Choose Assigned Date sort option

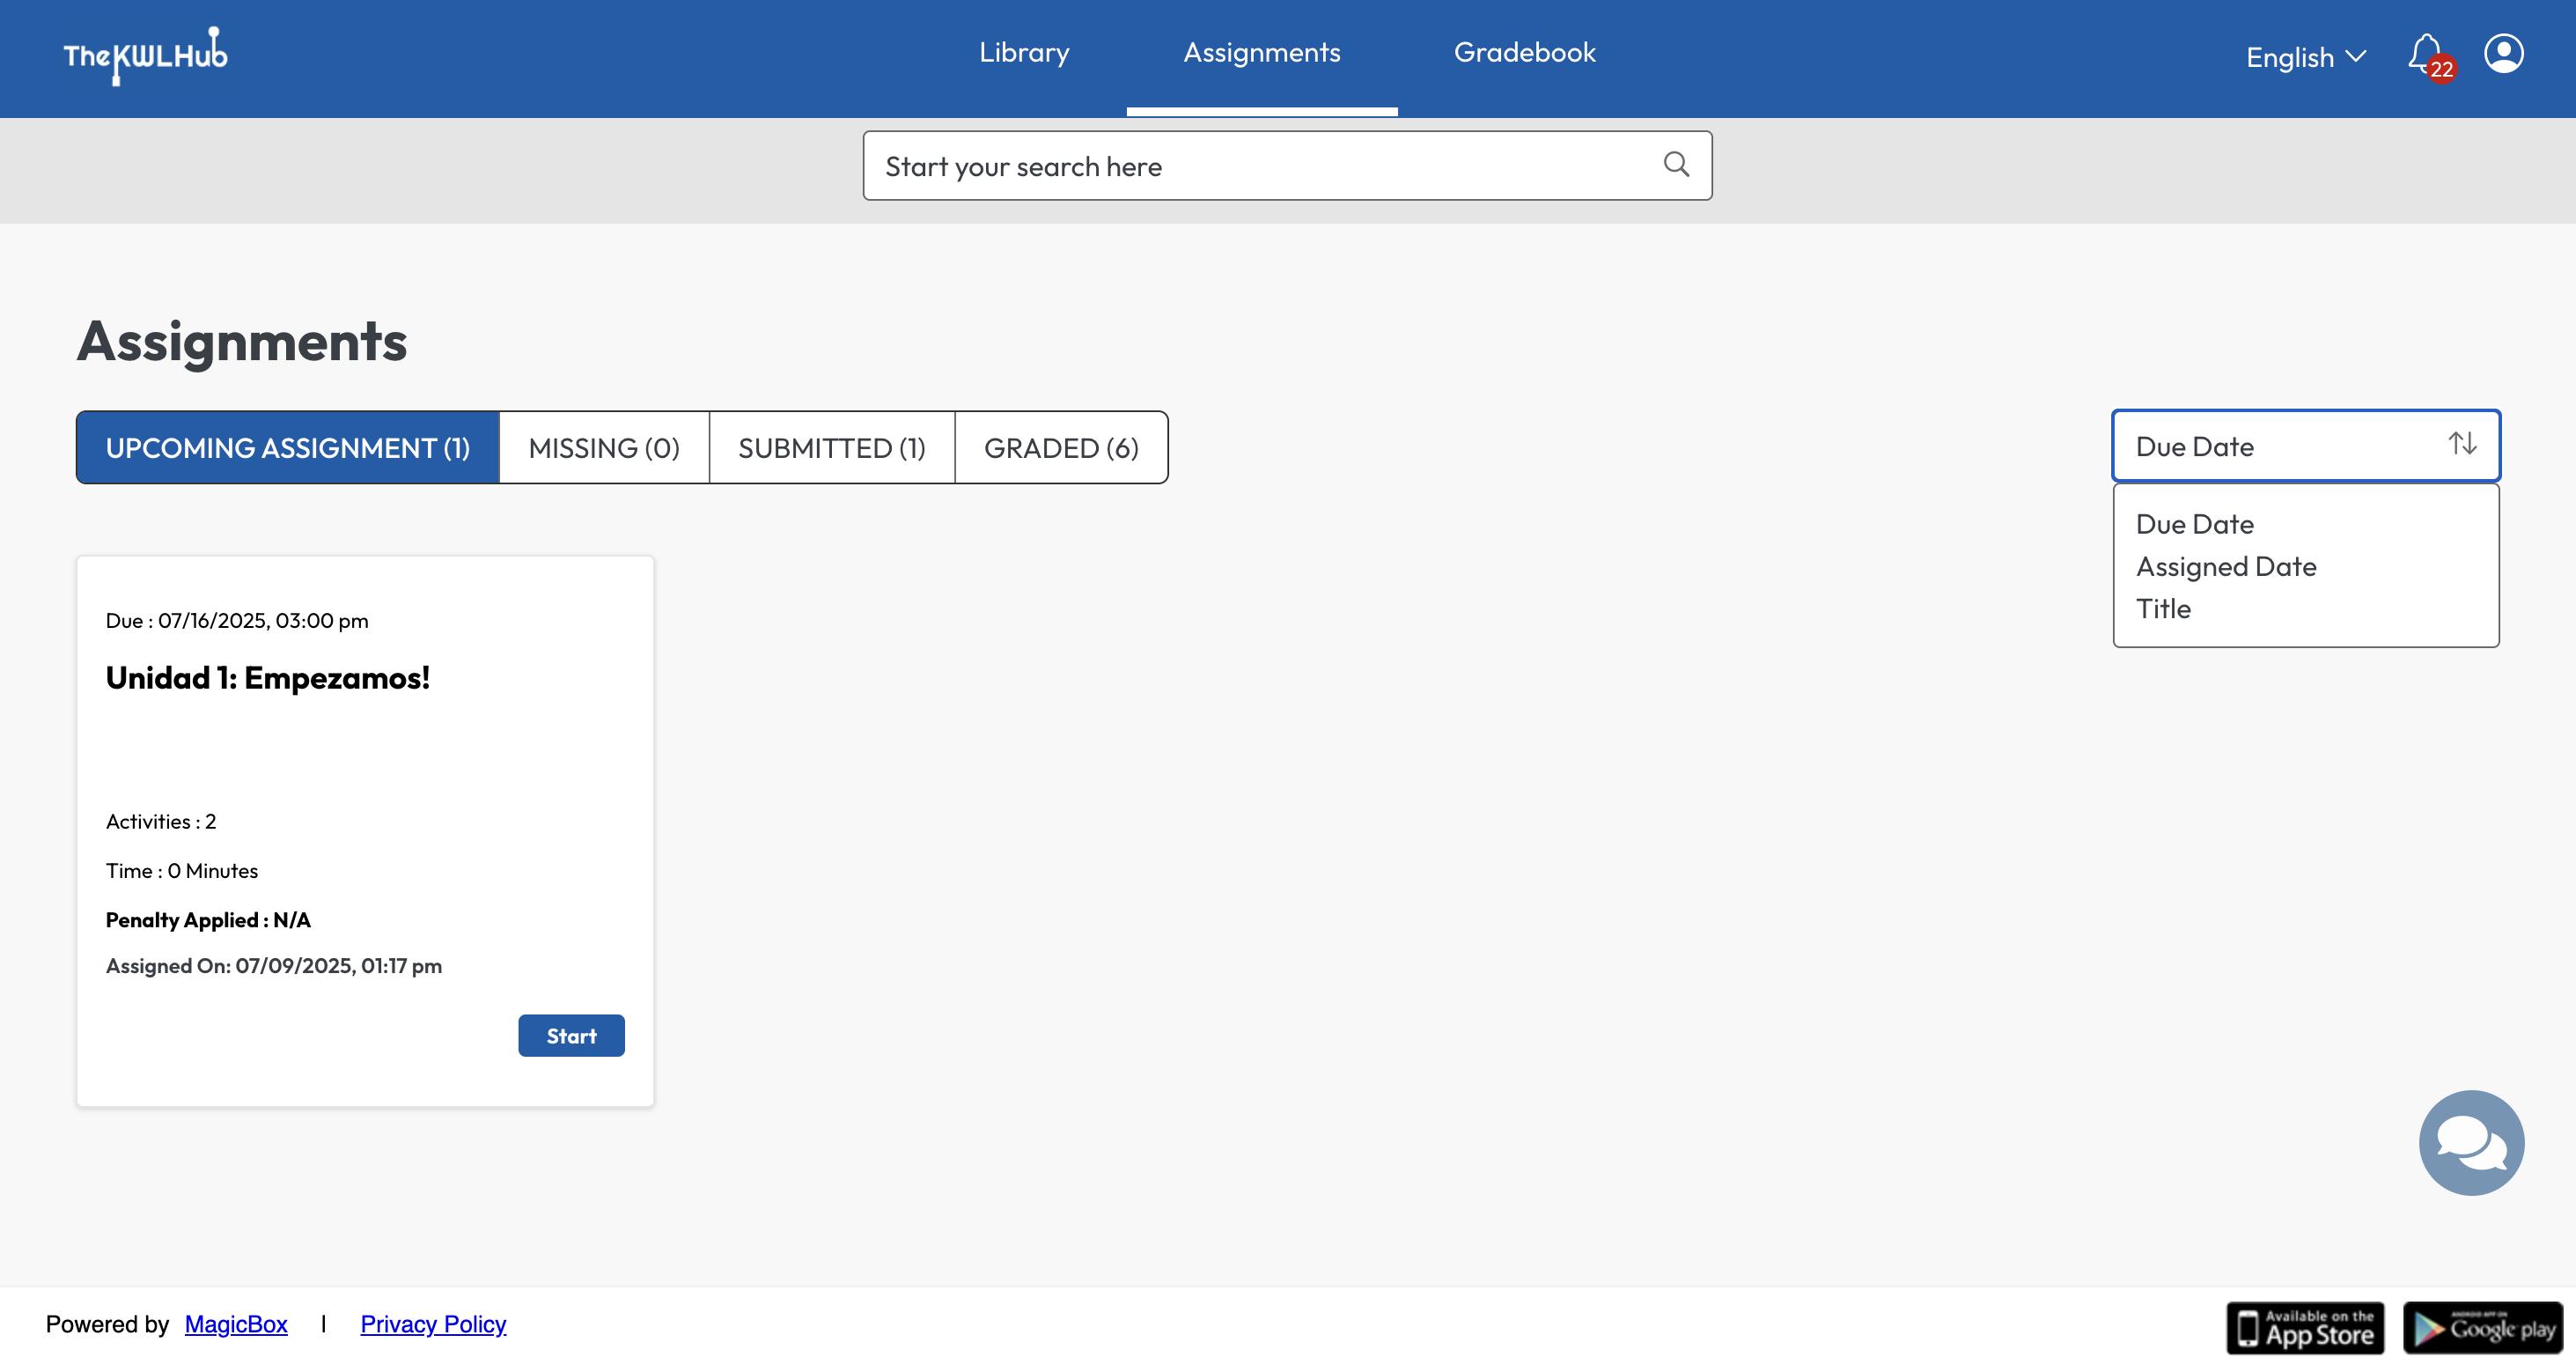(2226, 567)
